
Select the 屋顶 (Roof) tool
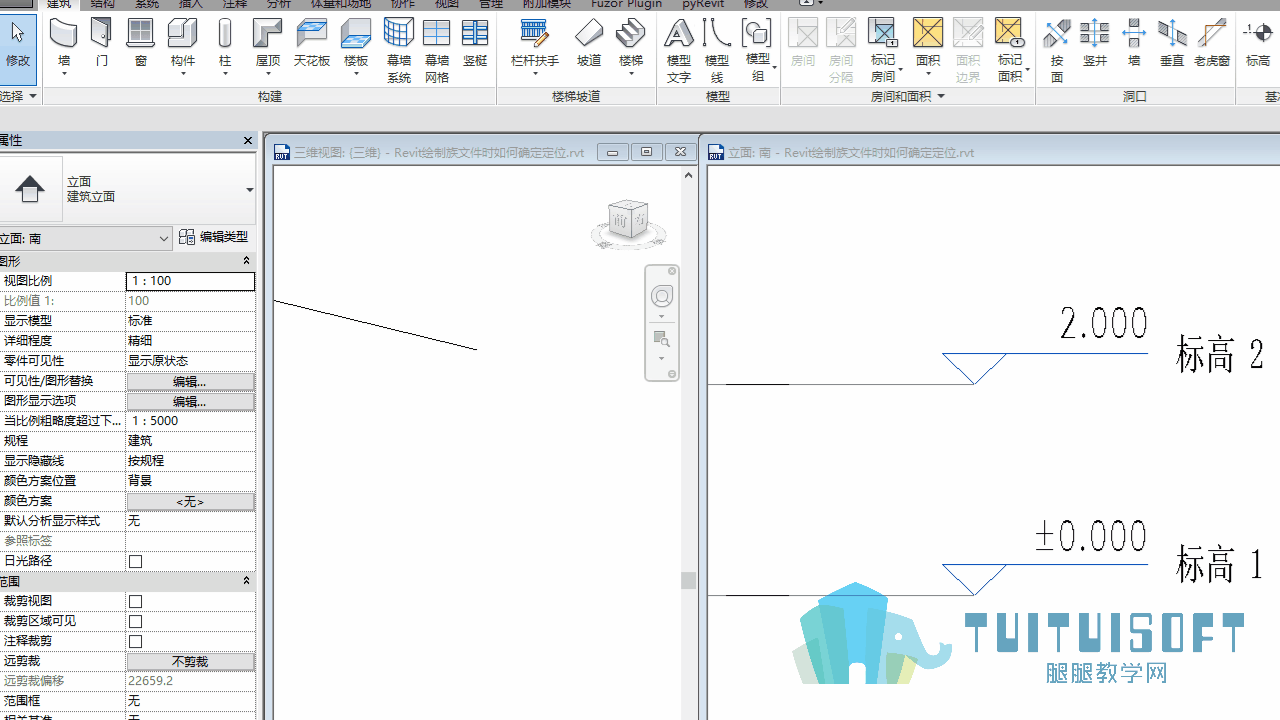[268, 46]
